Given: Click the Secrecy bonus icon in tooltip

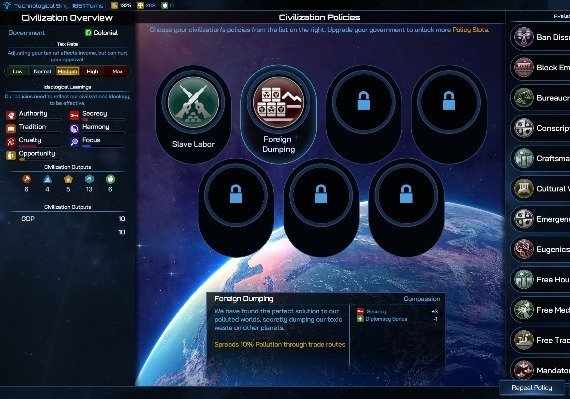Looking at the screenshot, I should tap(360, 311).
